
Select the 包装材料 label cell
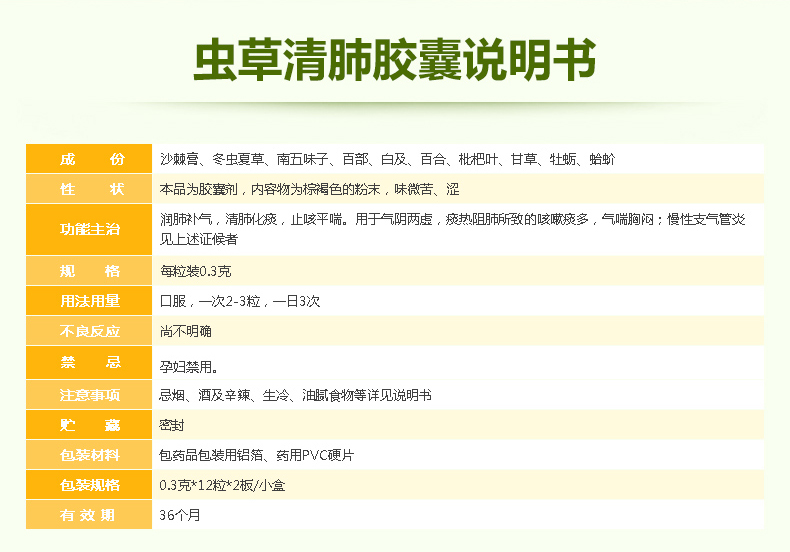89,455
